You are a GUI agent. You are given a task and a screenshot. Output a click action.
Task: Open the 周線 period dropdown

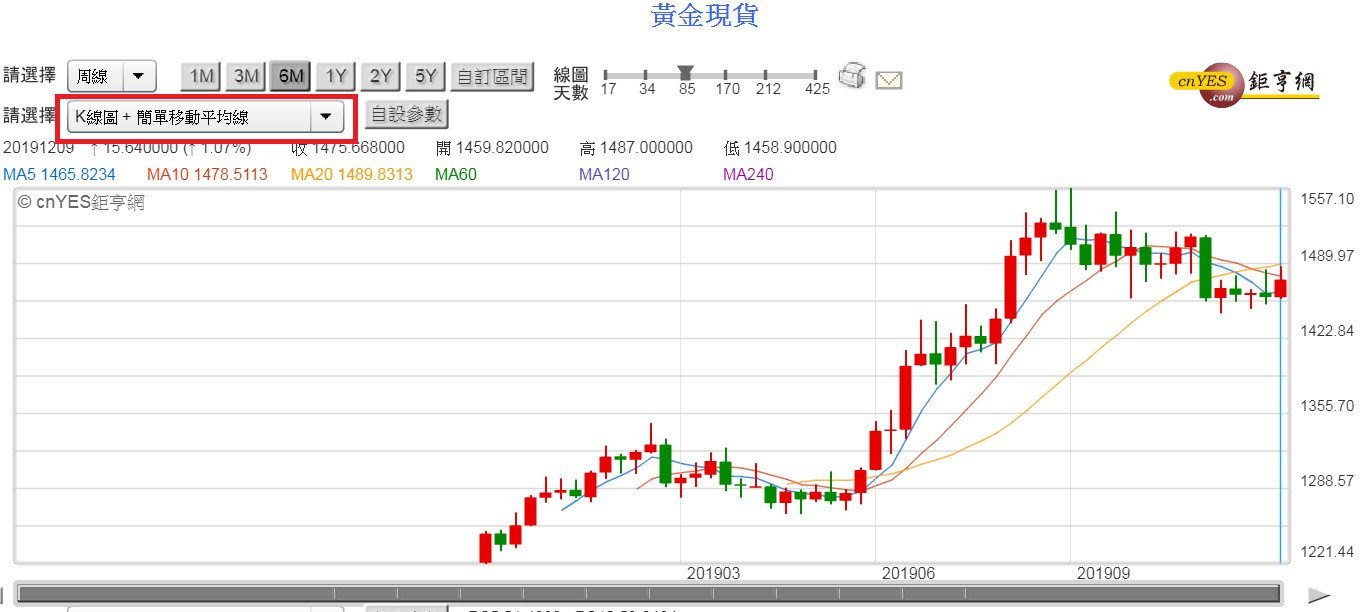112,76
